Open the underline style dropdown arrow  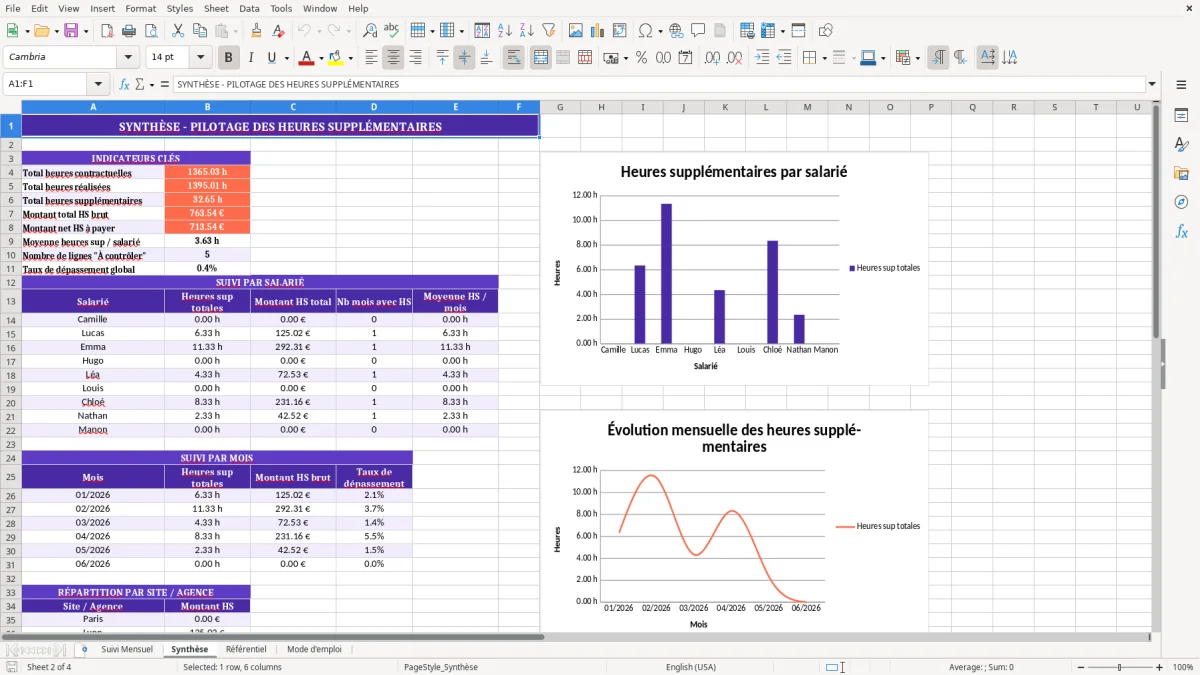click(x=287, y=58)
